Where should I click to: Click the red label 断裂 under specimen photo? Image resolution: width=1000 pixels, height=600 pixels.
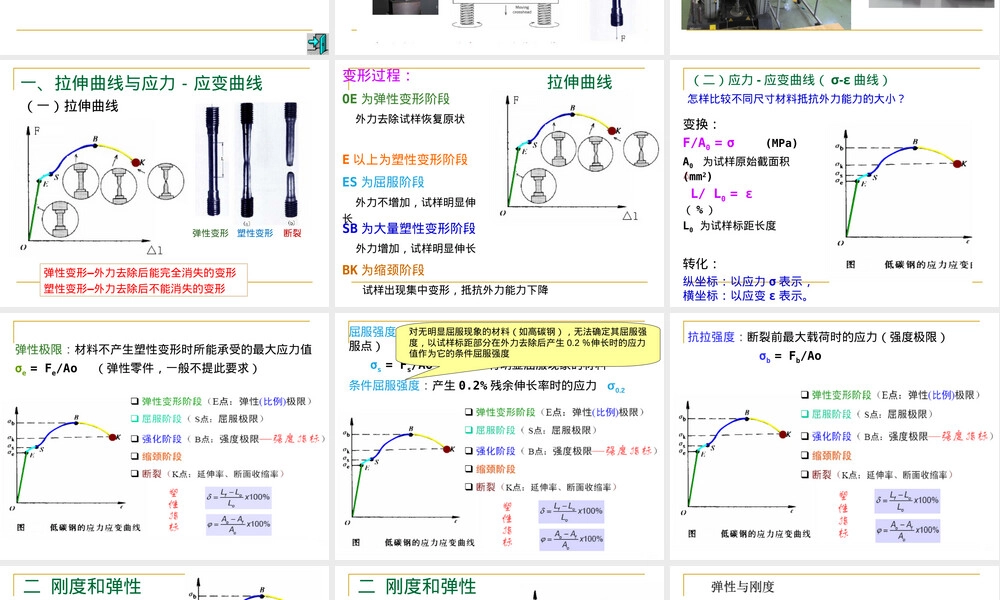point(292,233)
